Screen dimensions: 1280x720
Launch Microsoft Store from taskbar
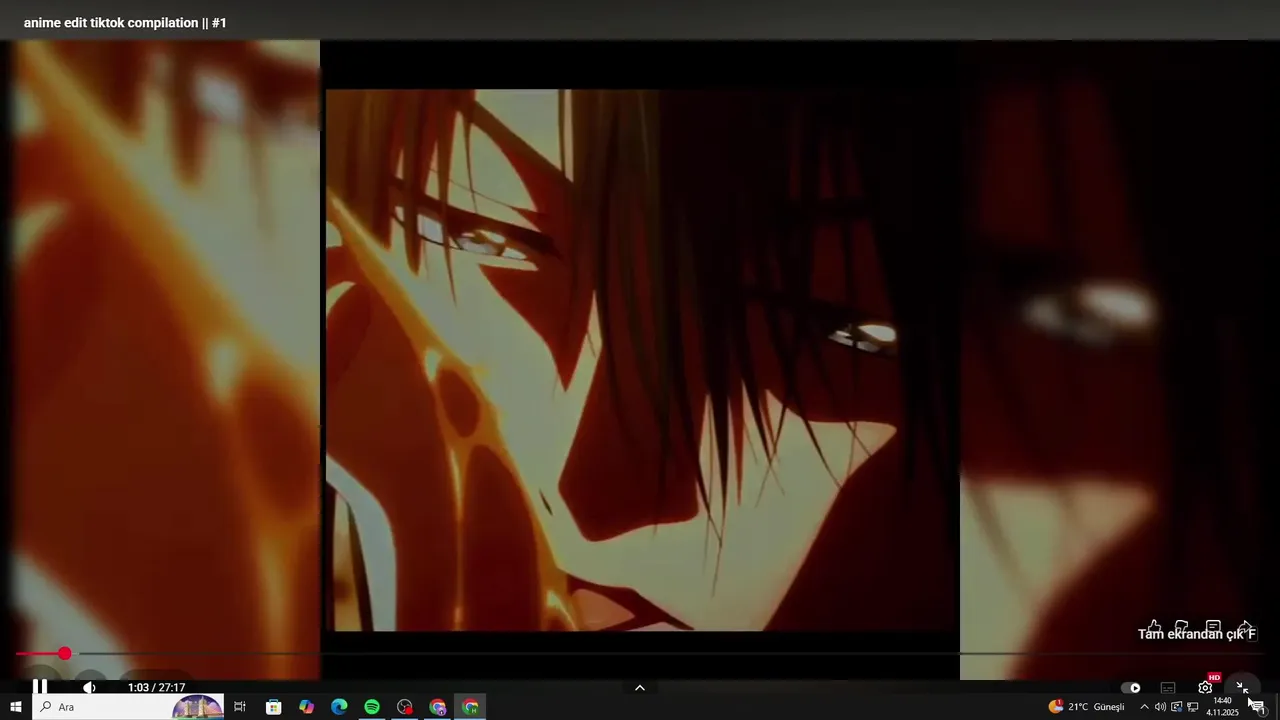pos(273,707)
